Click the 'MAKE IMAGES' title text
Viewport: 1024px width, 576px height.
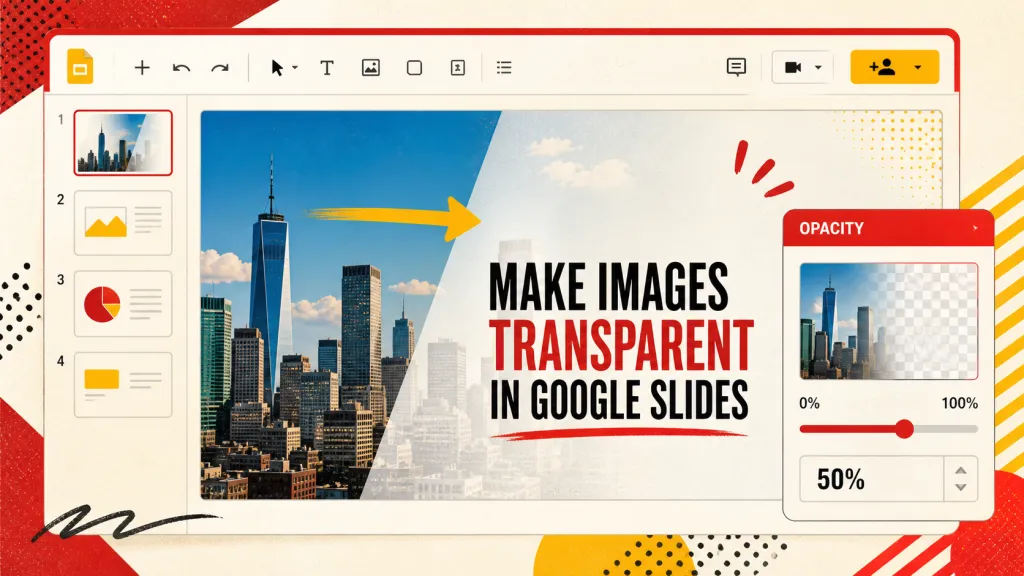tap(608, 287)
